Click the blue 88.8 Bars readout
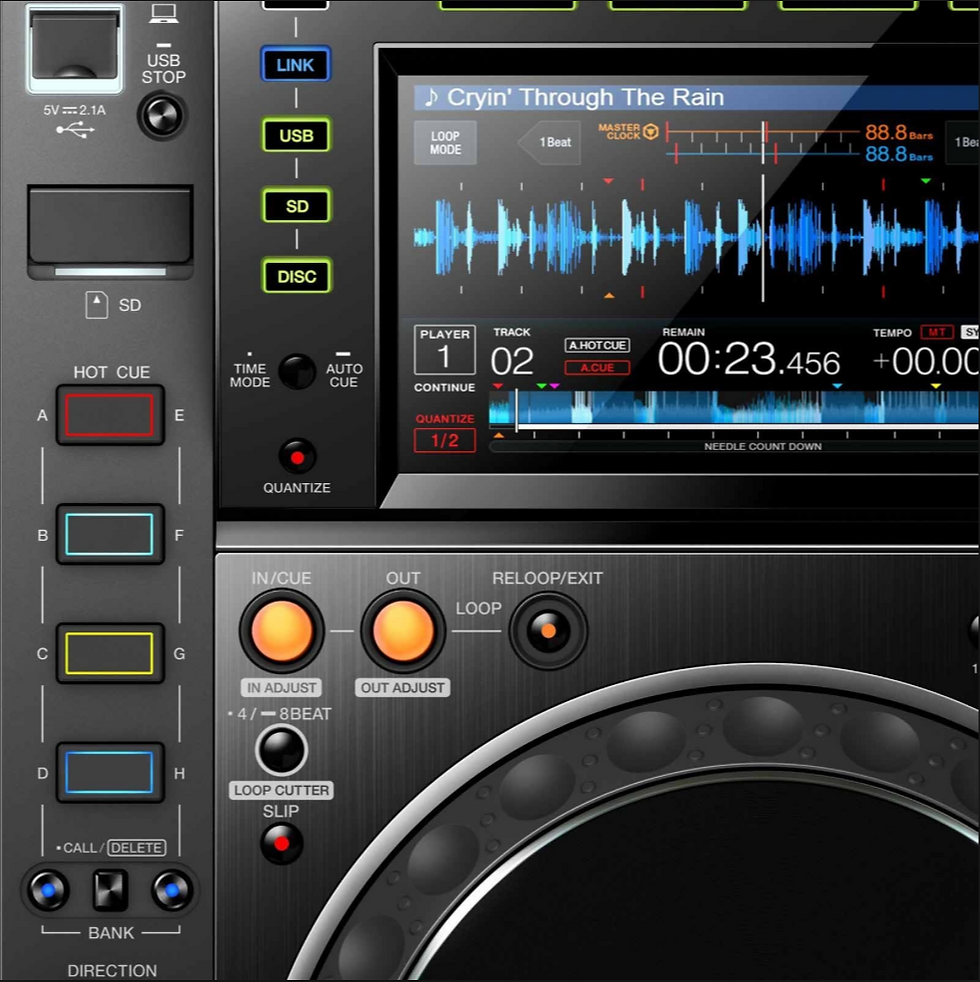The width and height of the screenshot is (980, 982). (x=899, y=154)
